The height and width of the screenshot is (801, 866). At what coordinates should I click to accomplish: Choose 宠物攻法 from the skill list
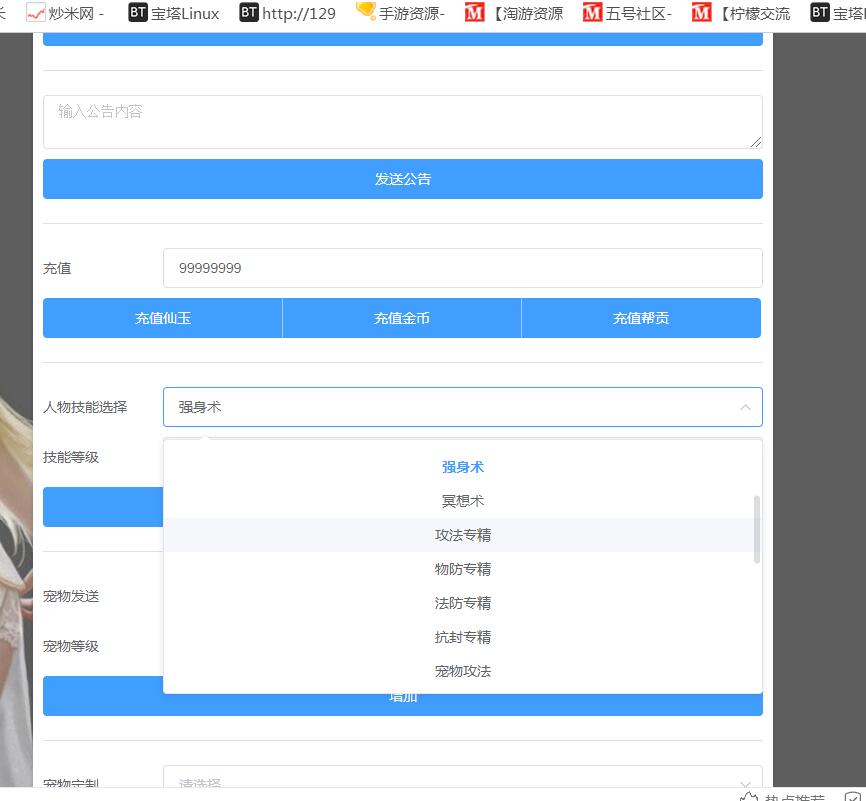(x=463, y=671)
